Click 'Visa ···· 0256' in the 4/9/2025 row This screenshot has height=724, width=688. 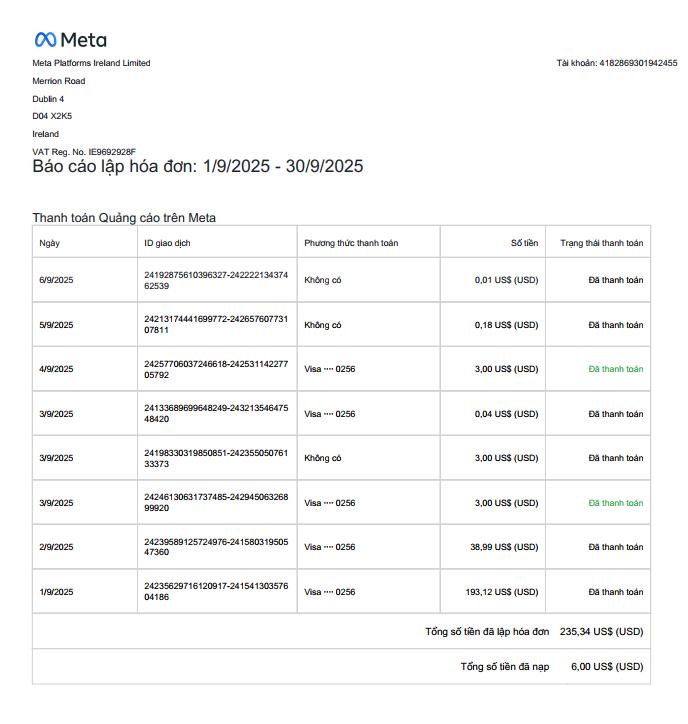(x=330, y=369)
